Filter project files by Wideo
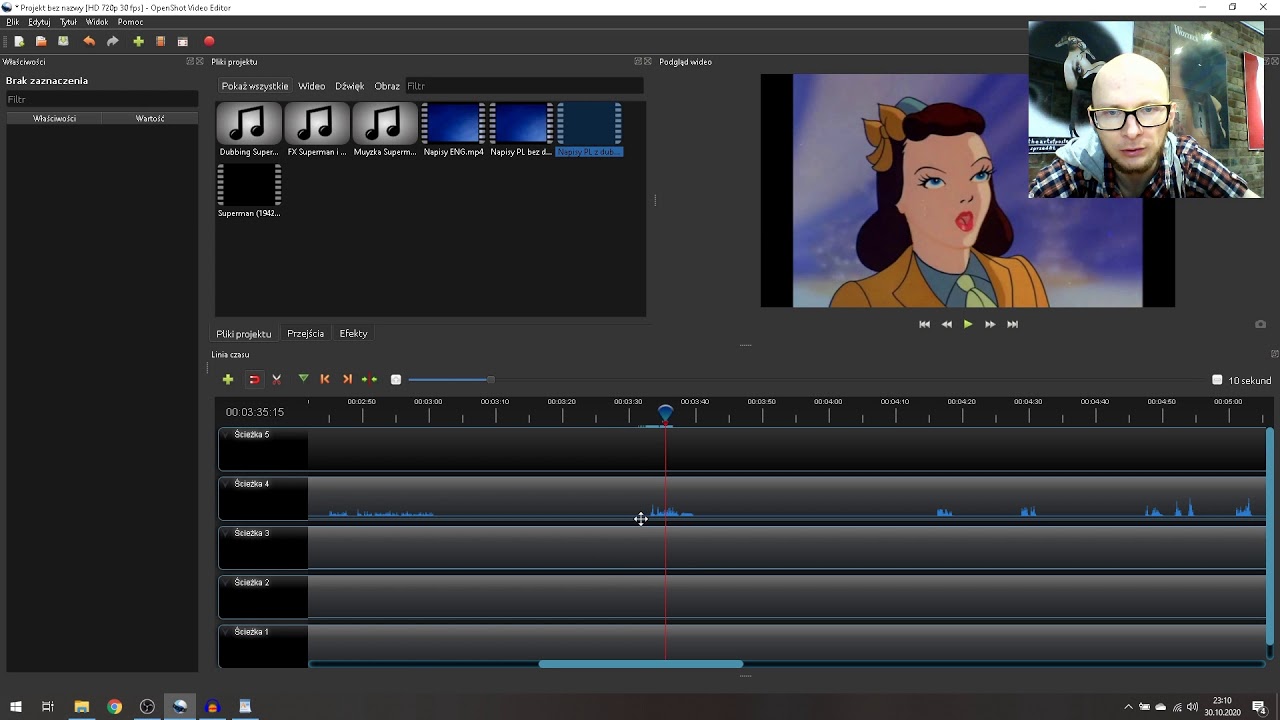Viewport: 1280px width, 720px height. point(312,86)
